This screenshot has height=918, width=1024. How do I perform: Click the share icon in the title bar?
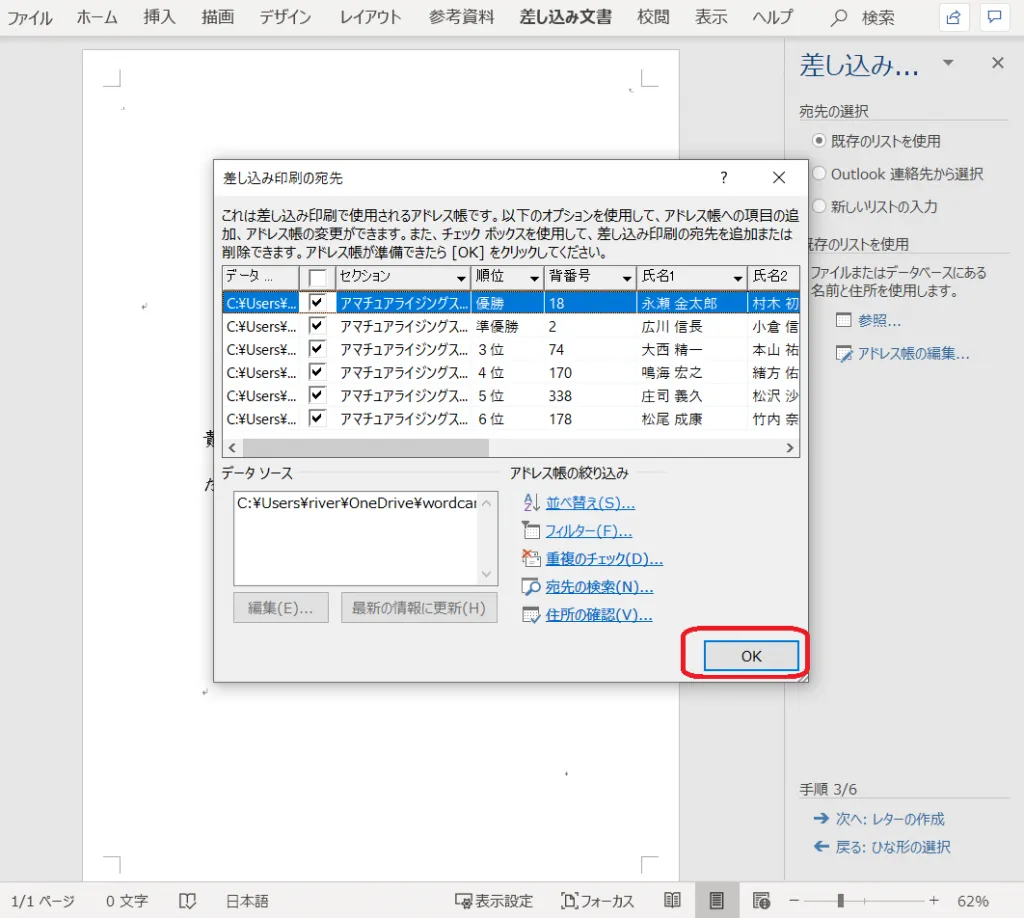click(954, 17)
